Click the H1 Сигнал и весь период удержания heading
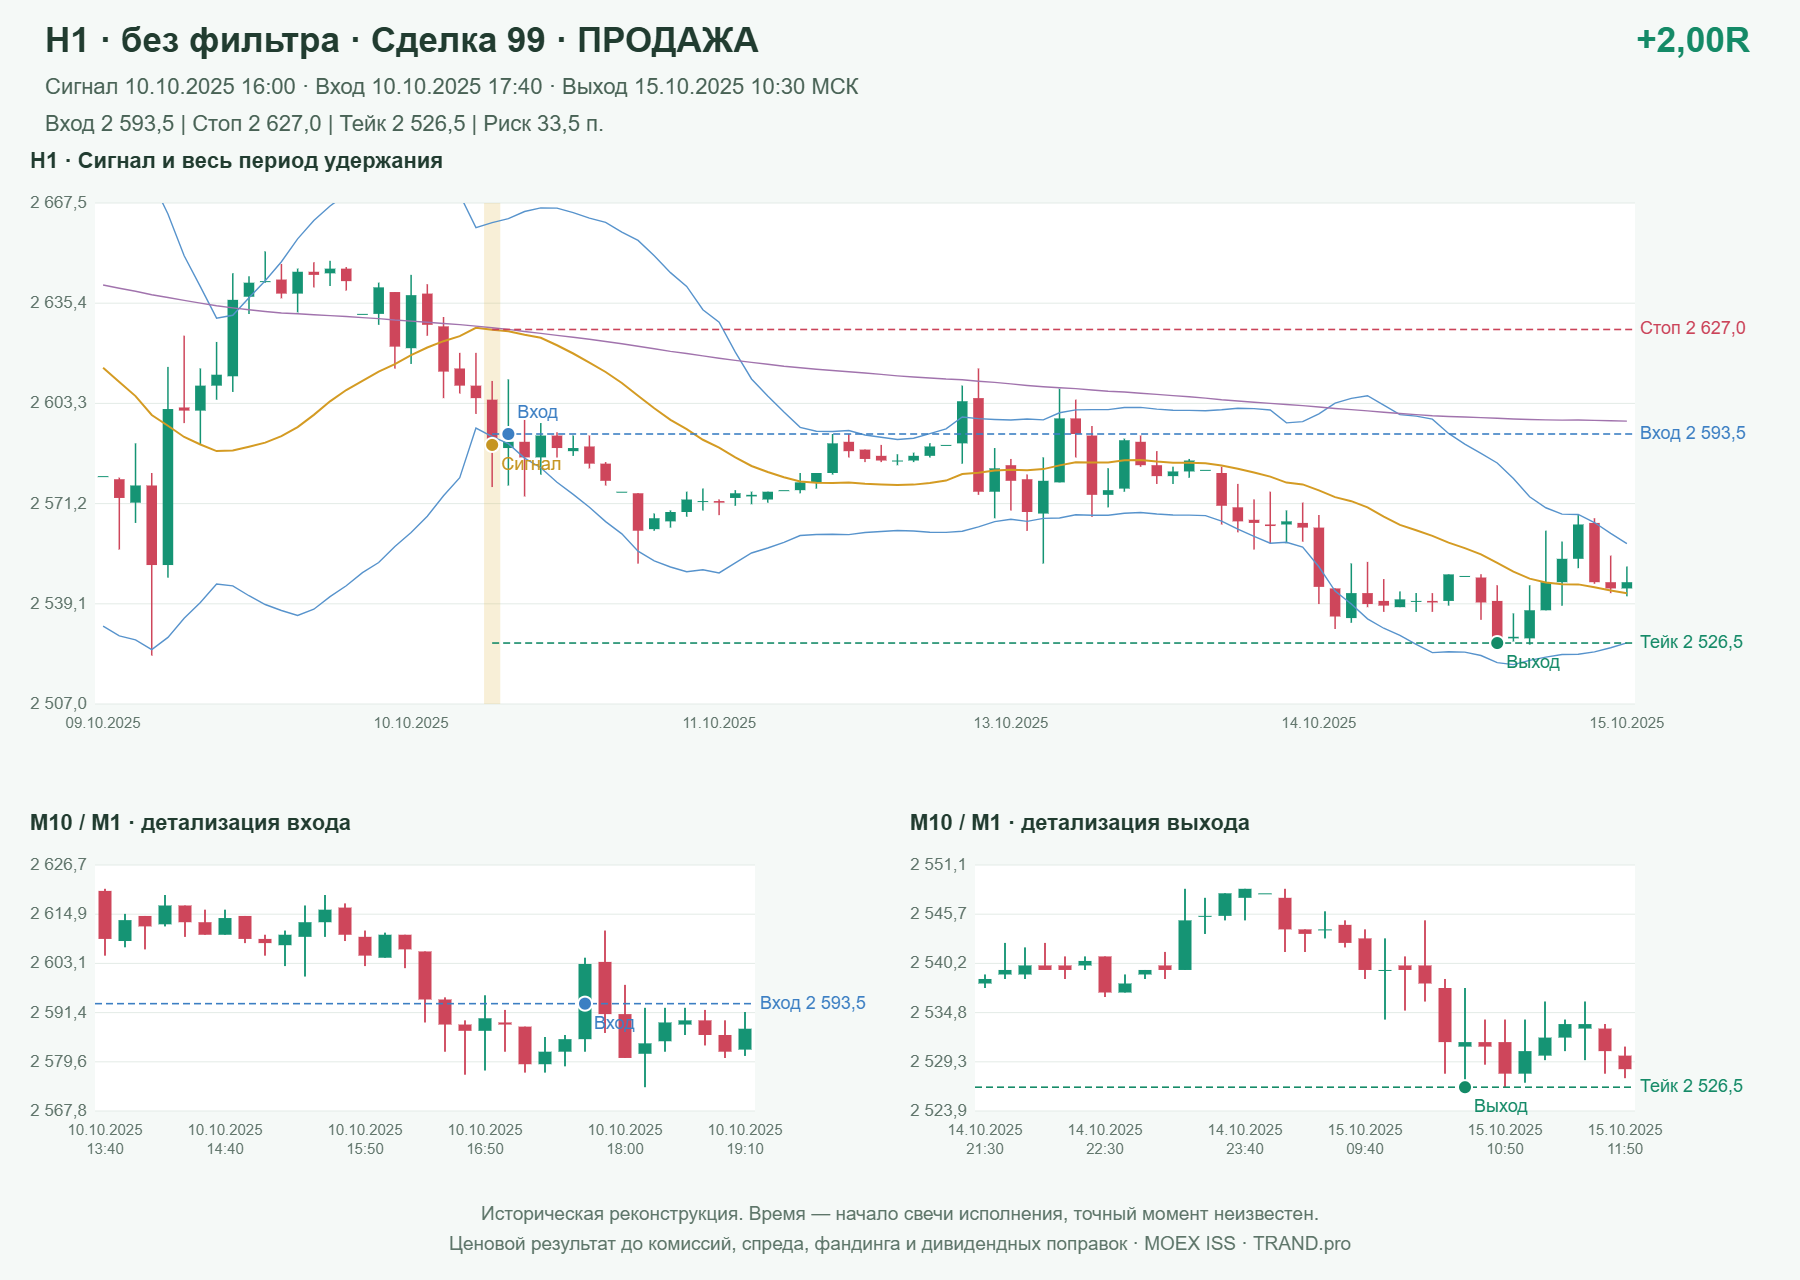Viewport: 1800px width, 1280px height. tap(236, 161)
